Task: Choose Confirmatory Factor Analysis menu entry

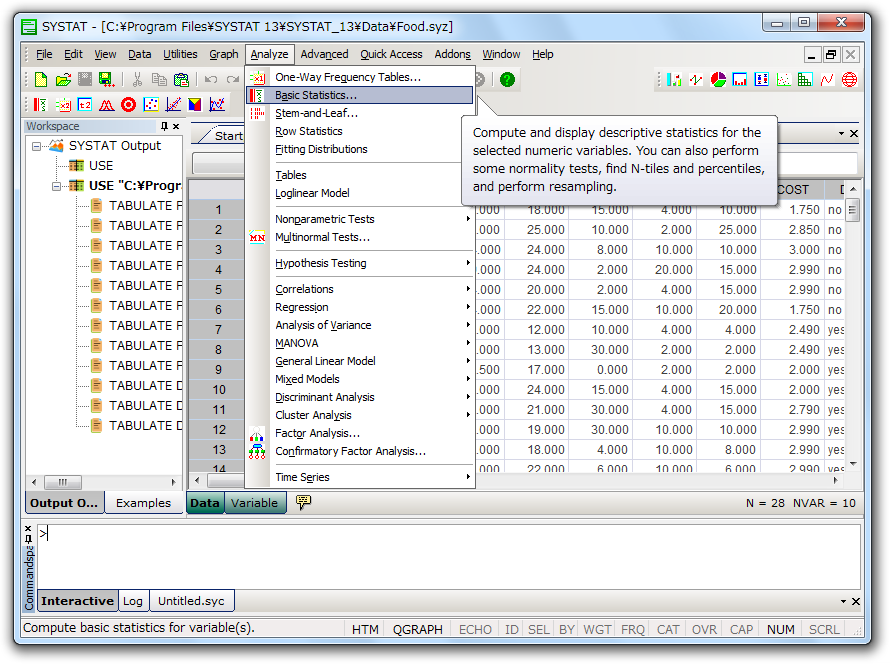Action: 359,451
